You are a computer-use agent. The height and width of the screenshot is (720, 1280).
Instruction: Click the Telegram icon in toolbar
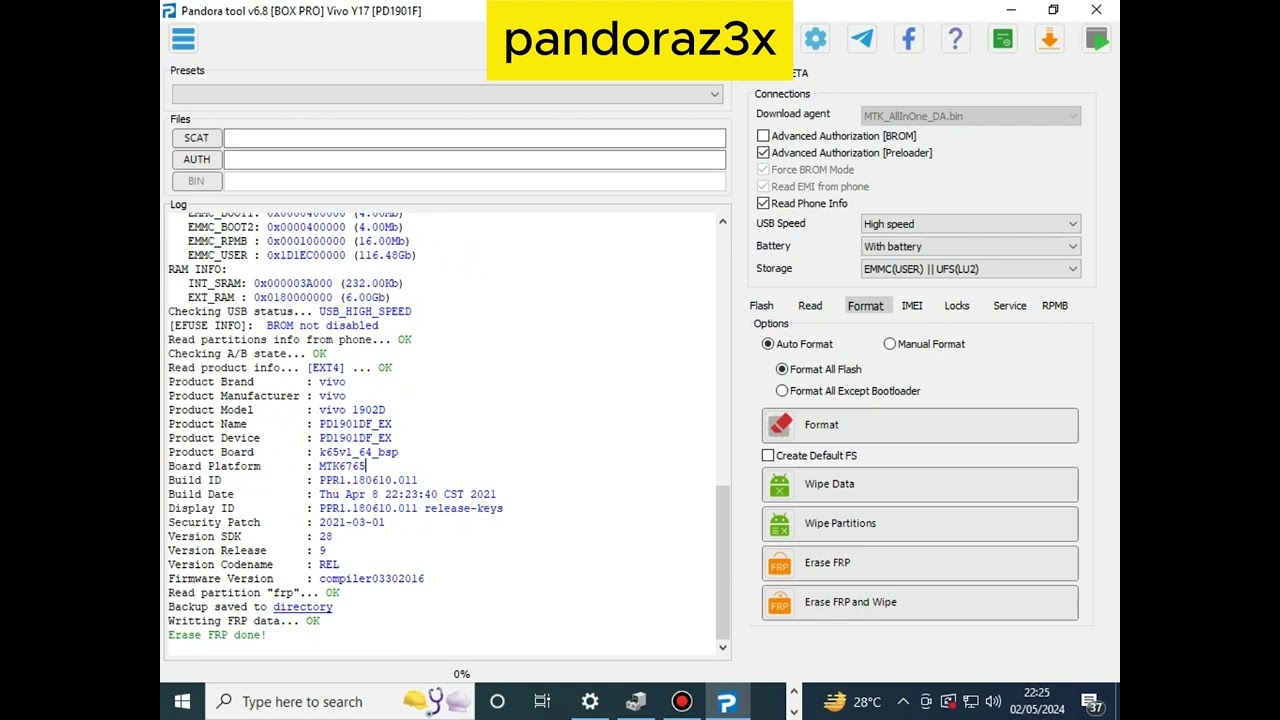point(862,39)
